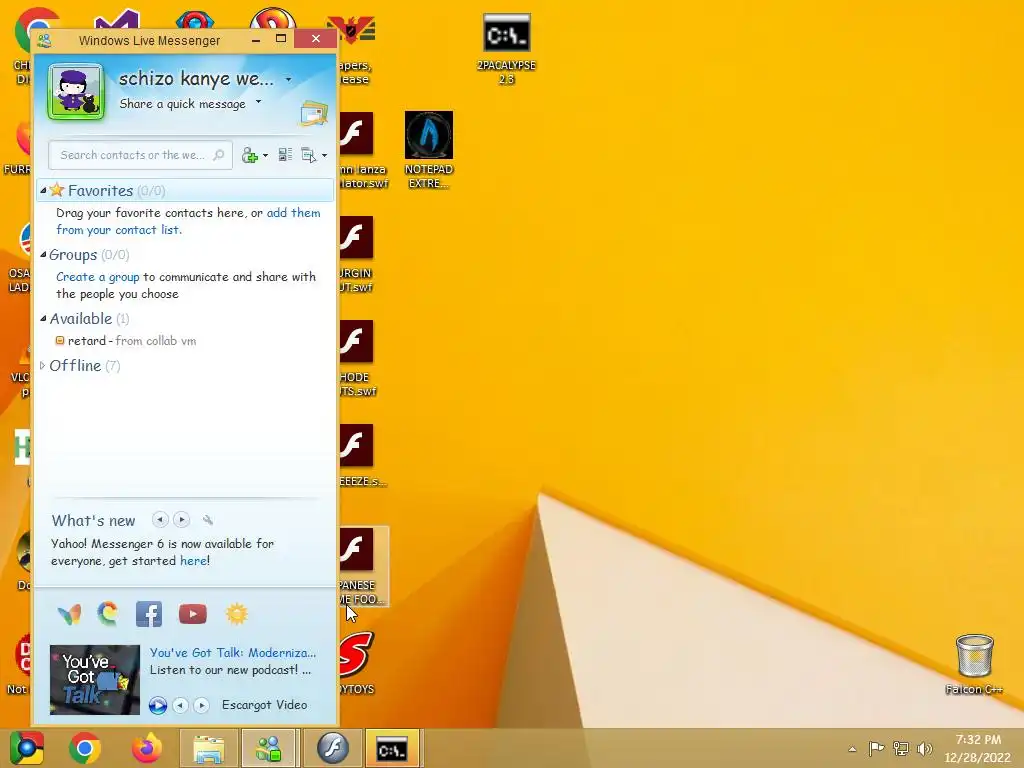Collapse the Favorites group

pyautogui.click(x=43, y=191)
